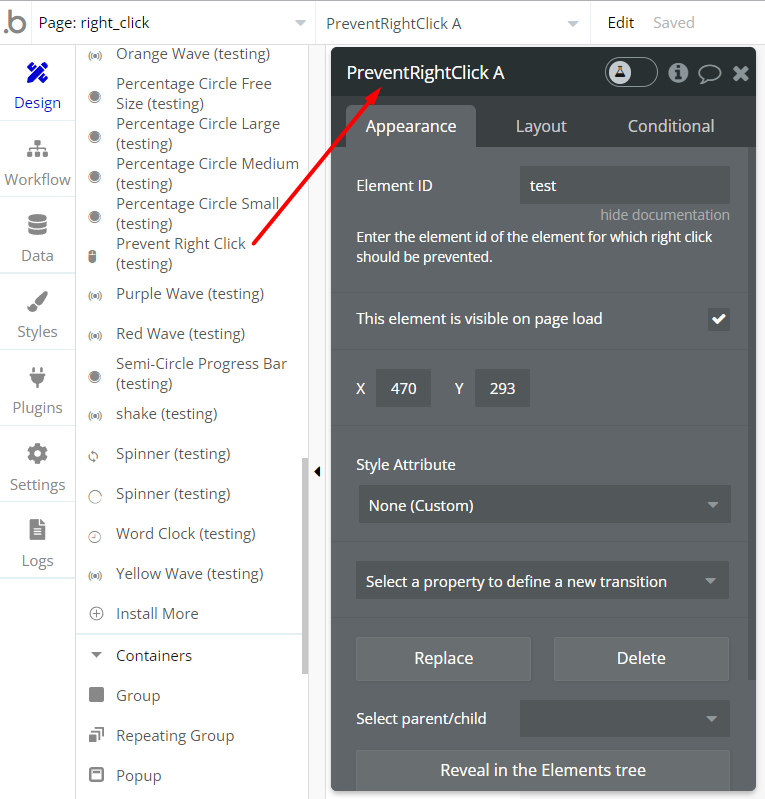Open the Workflow section
Screen dimensions: 765x799
pos(37,162)
